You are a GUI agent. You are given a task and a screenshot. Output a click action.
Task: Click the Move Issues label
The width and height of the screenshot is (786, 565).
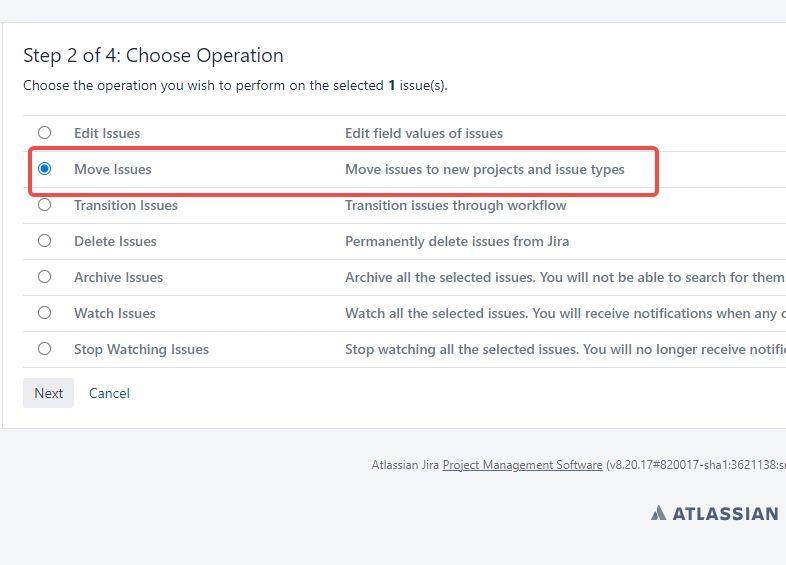113,169
